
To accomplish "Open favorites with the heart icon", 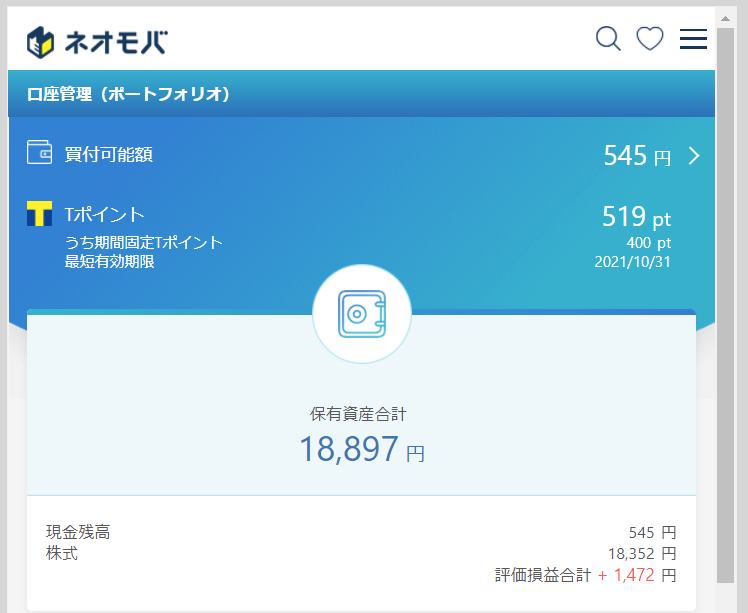I will 650,39.
